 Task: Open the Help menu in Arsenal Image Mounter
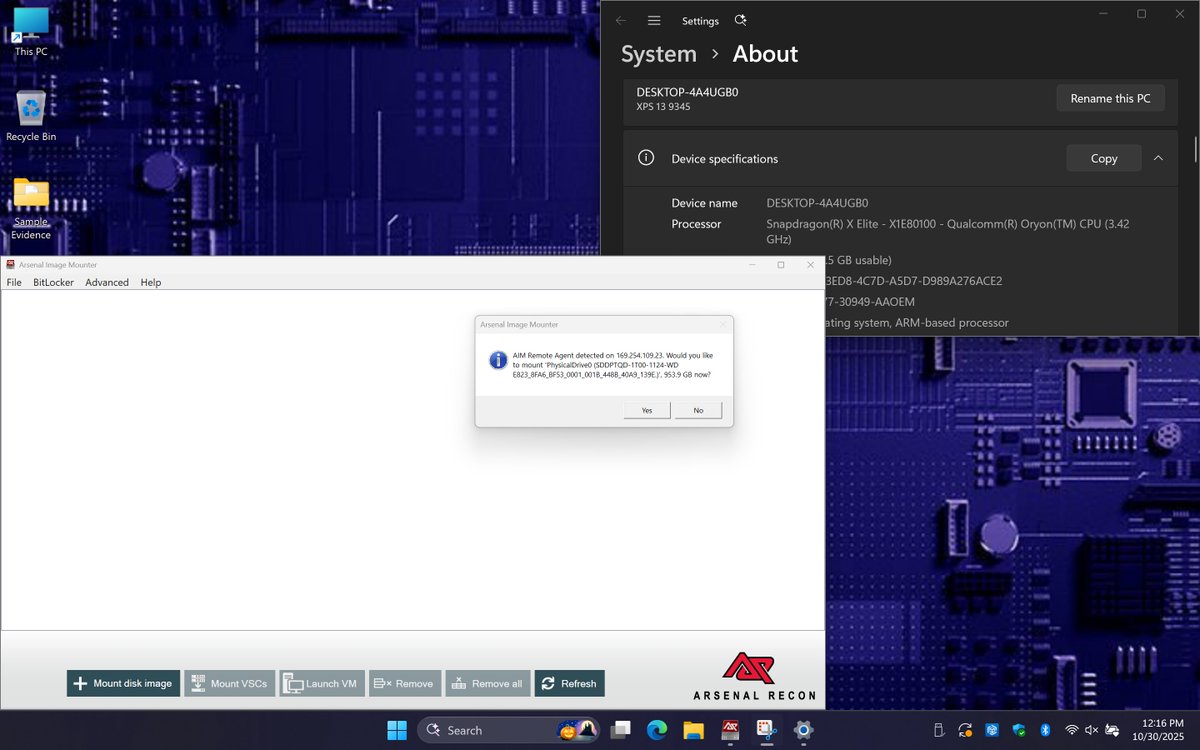coord(150,282)
